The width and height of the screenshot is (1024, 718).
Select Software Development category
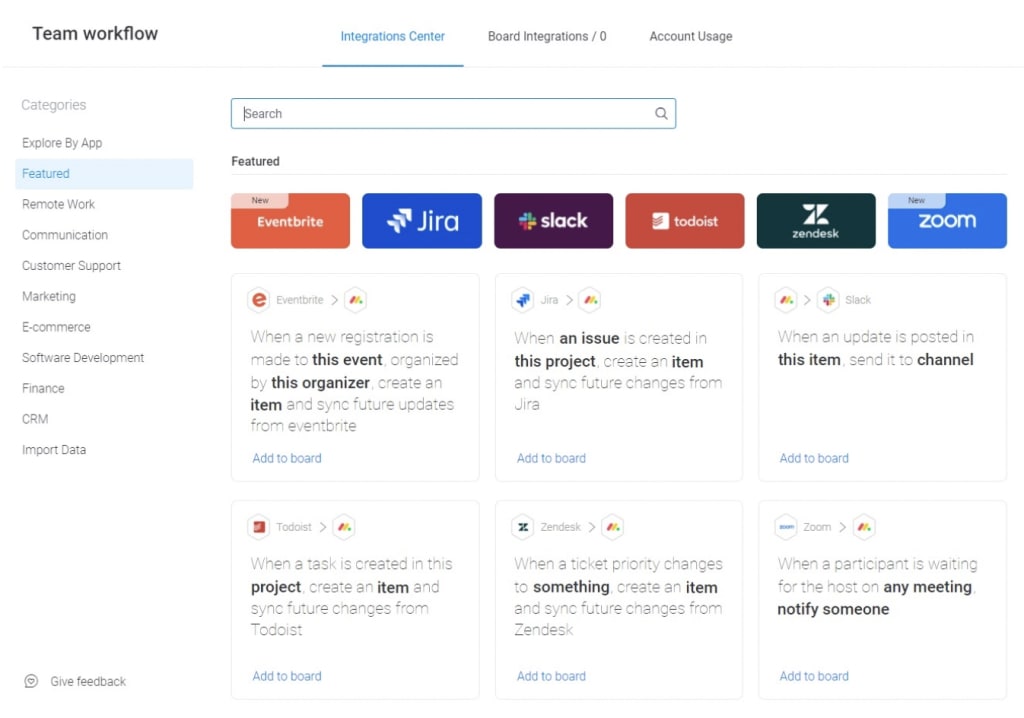[x=83, y=358]
